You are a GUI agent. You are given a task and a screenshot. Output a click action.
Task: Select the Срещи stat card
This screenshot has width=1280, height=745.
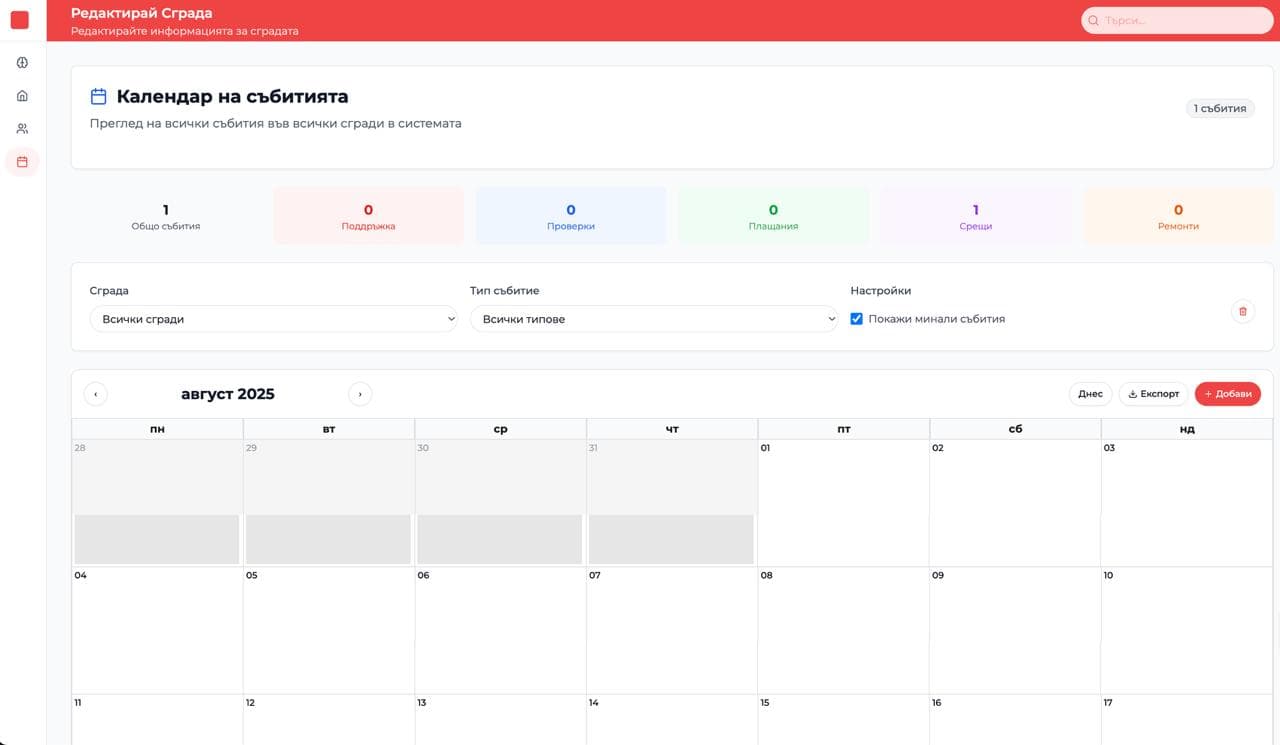(x=976, y=216)
